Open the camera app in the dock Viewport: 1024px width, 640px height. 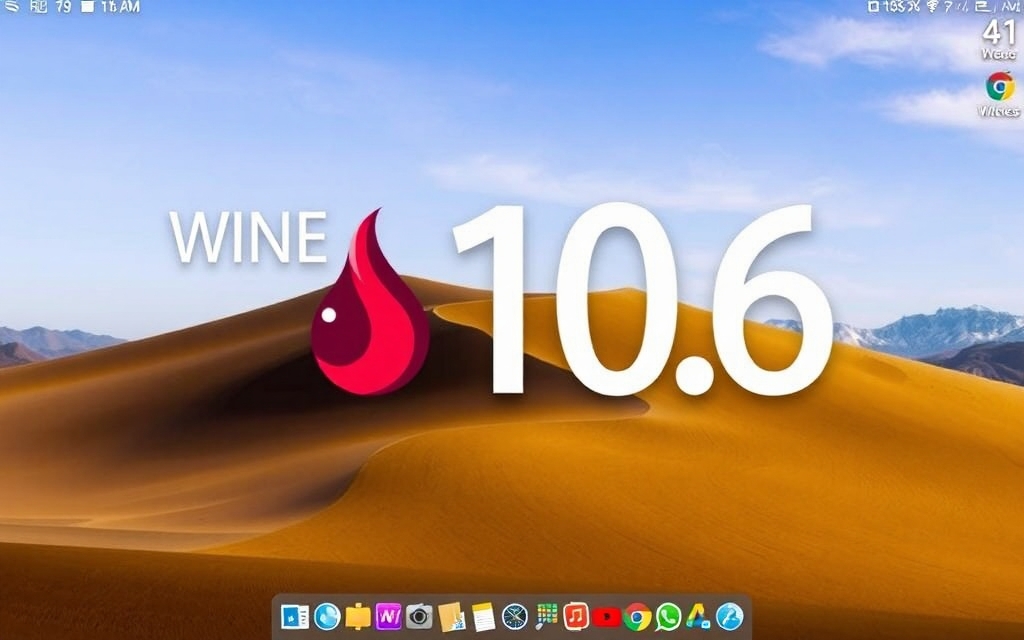[x=419, y=616]
